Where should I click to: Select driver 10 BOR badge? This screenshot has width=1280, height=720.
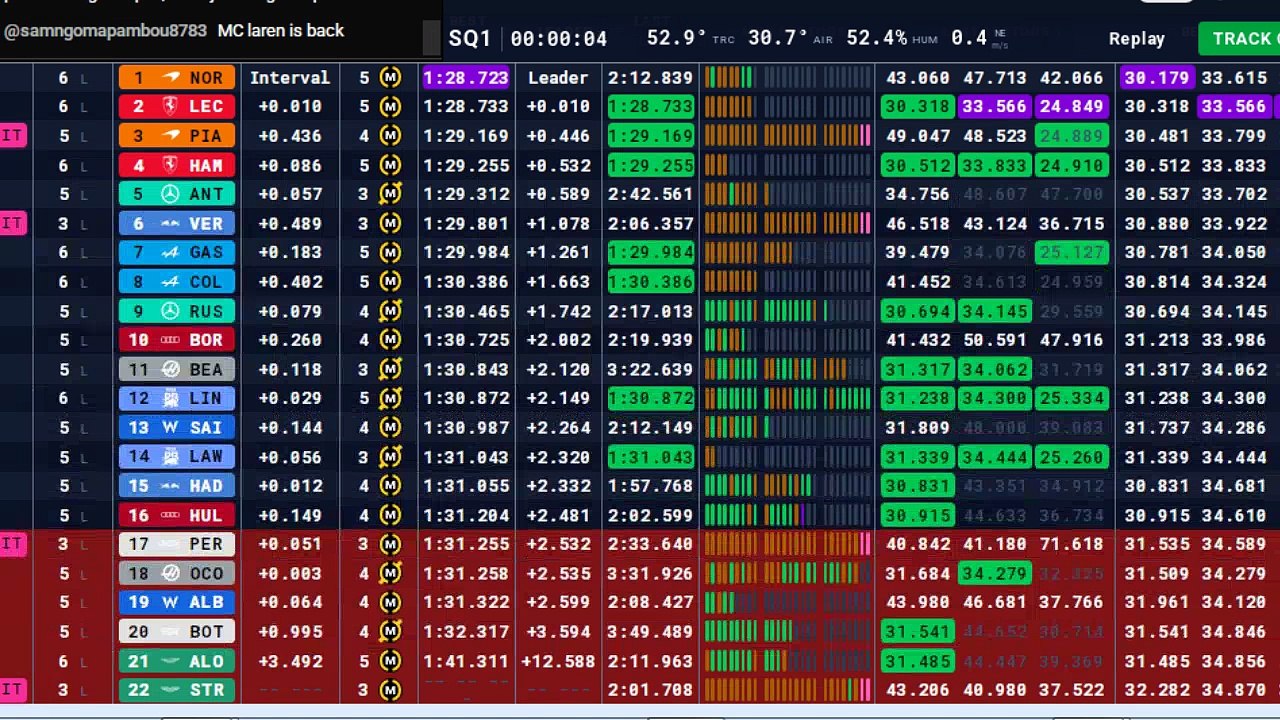click(177, 340)
